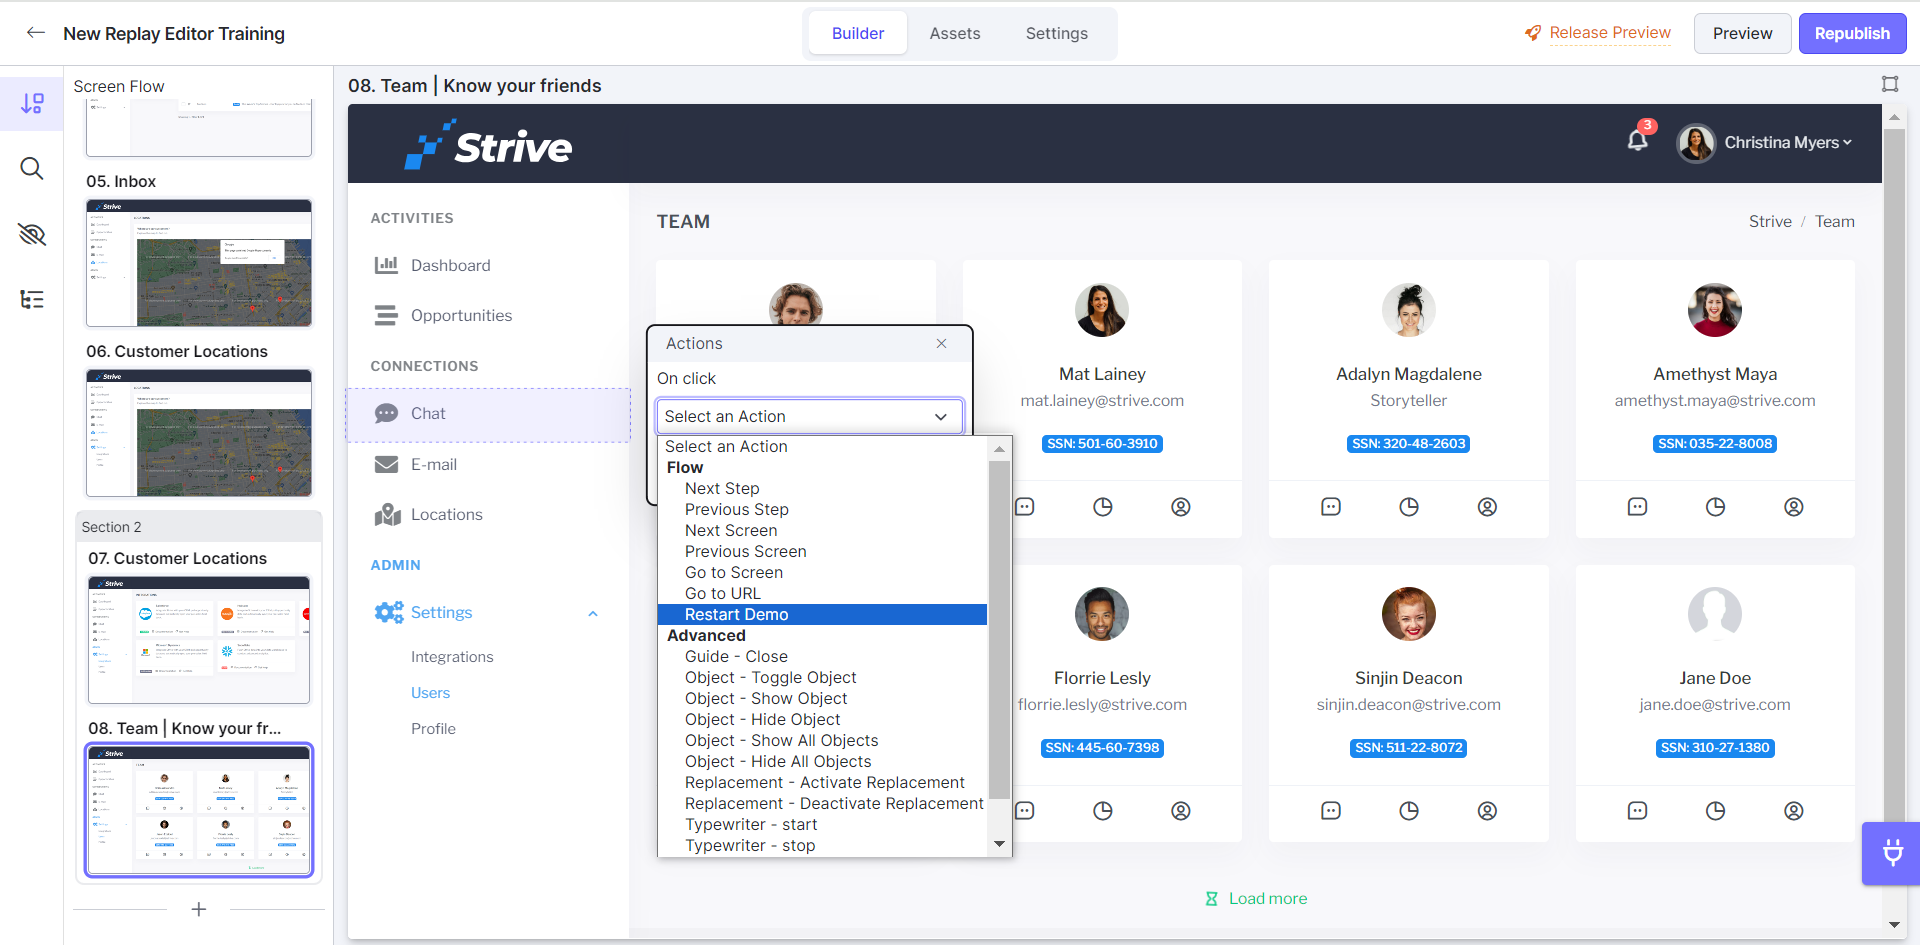Viewport: 1920px width, 945px height.
Task: Open Users under Settings
Action: coord(430,693)
